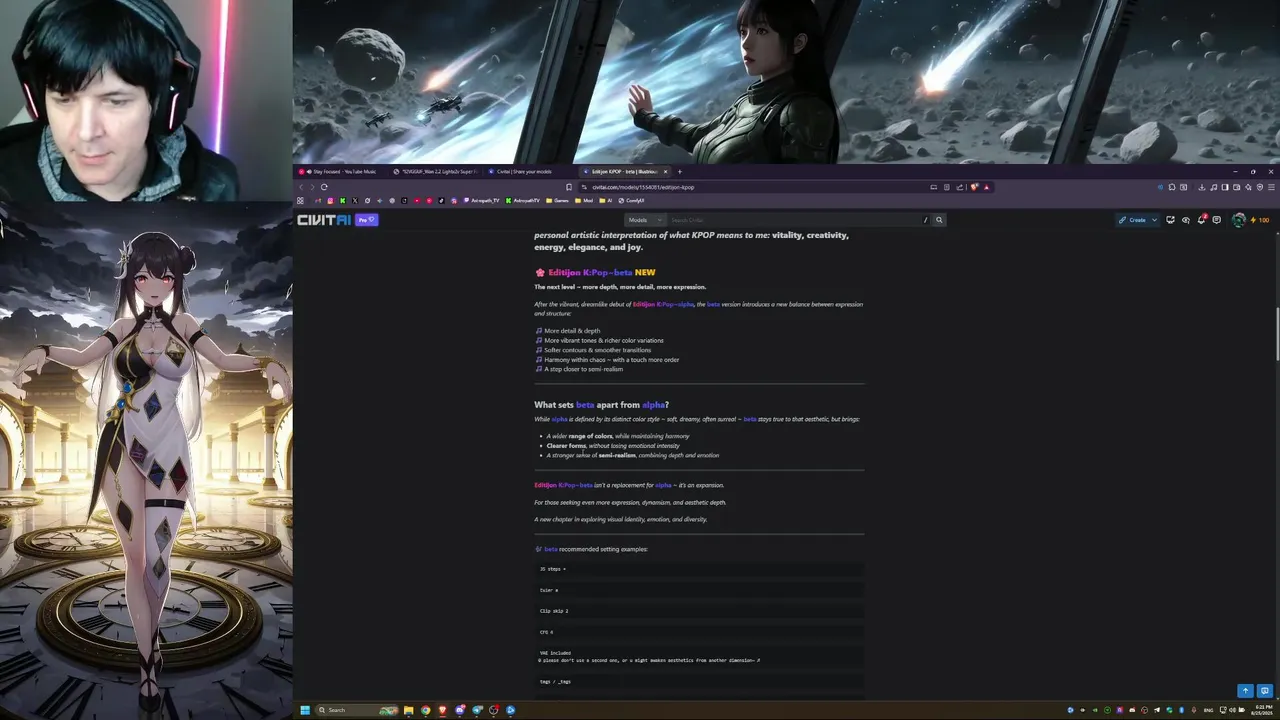The height and width of the screenshot is (720, 1280).
Task: Open the apps grid bookmark icon
Action: pyautogui.click(x=300, y=200)
